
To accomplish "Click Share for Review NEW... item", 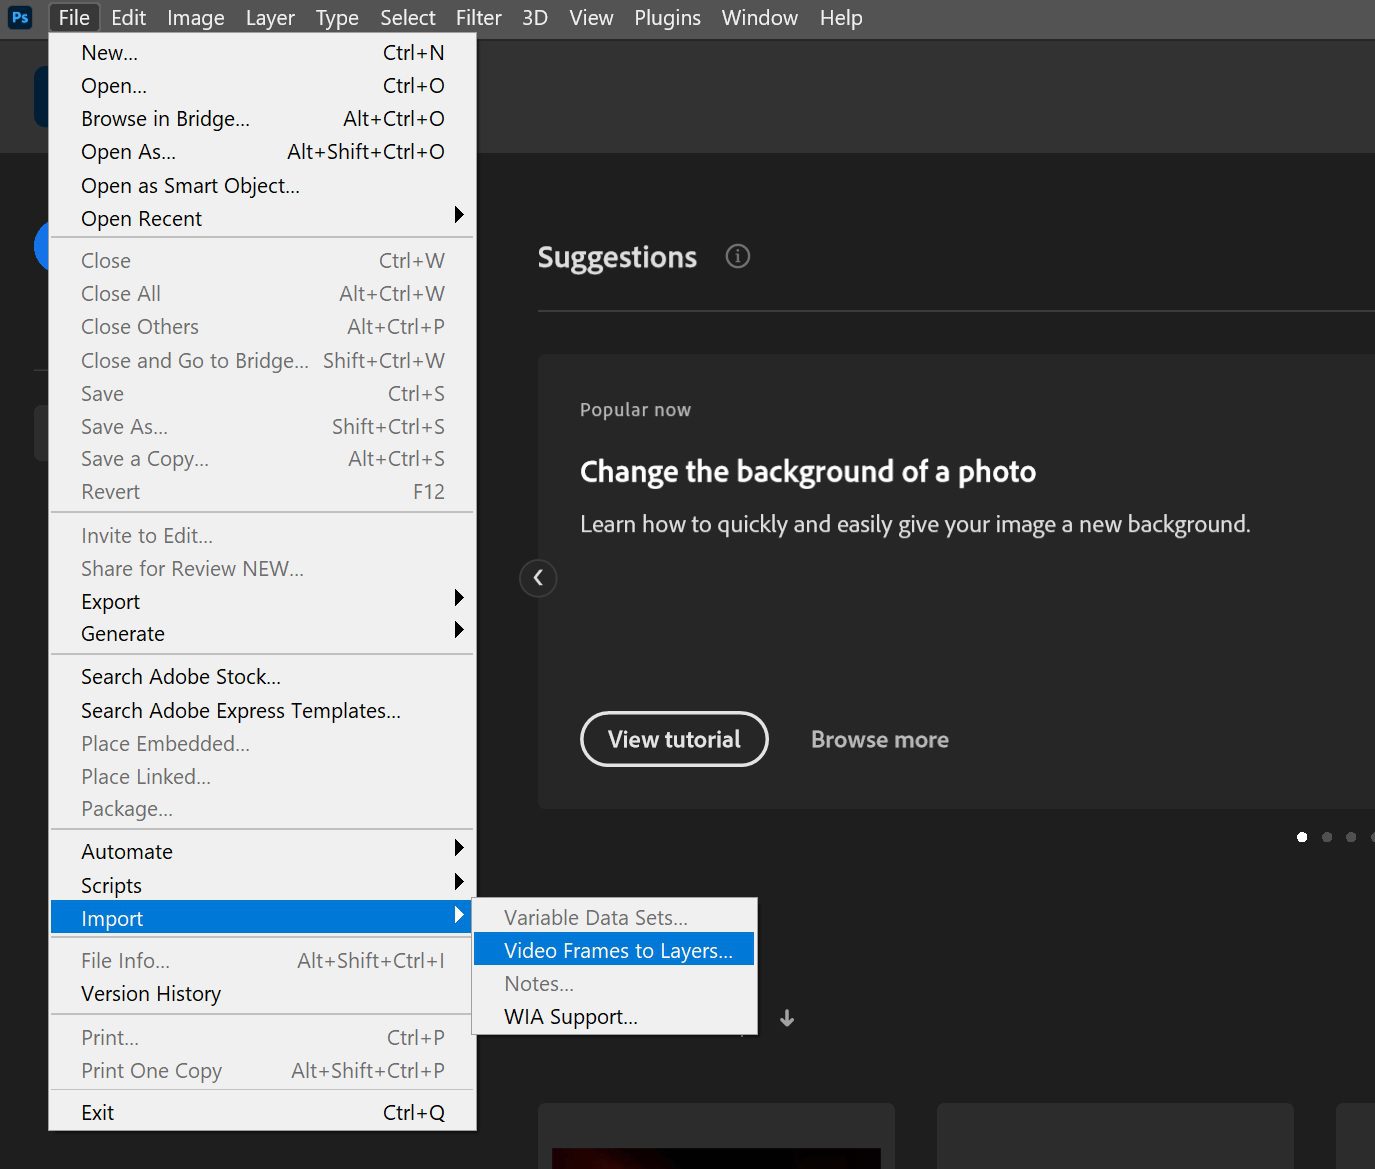I will (x=262, y=568).
